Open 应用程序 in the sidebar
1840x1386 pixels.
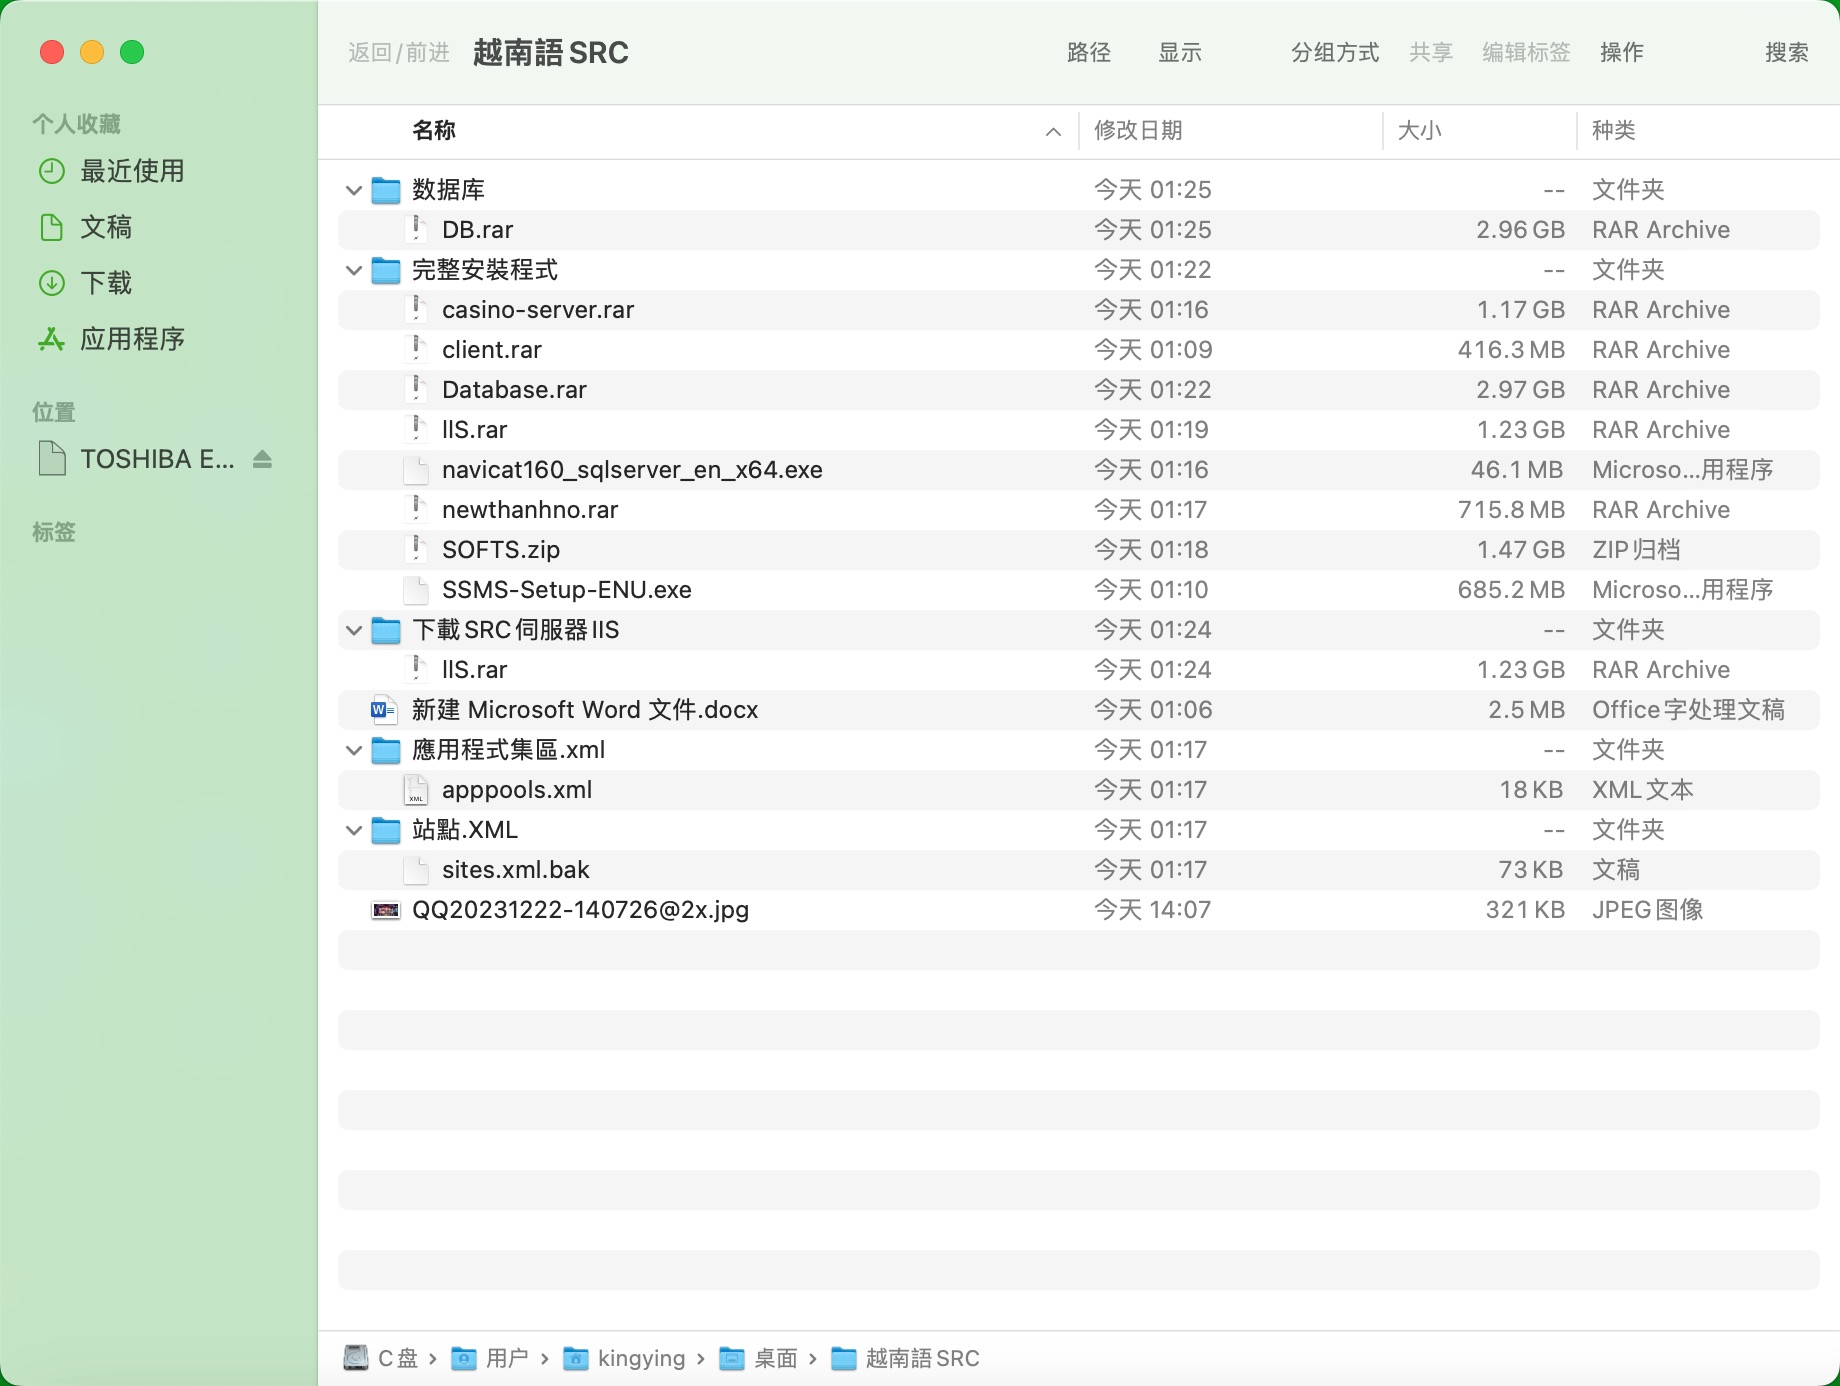[132, 339]
